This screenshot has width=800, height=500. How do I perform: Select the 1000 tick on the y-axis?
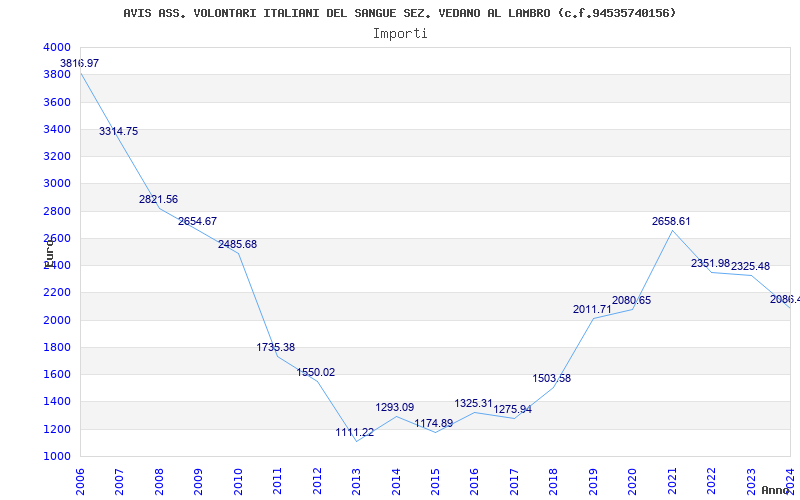pyautogui.click(x=57, y=457)
